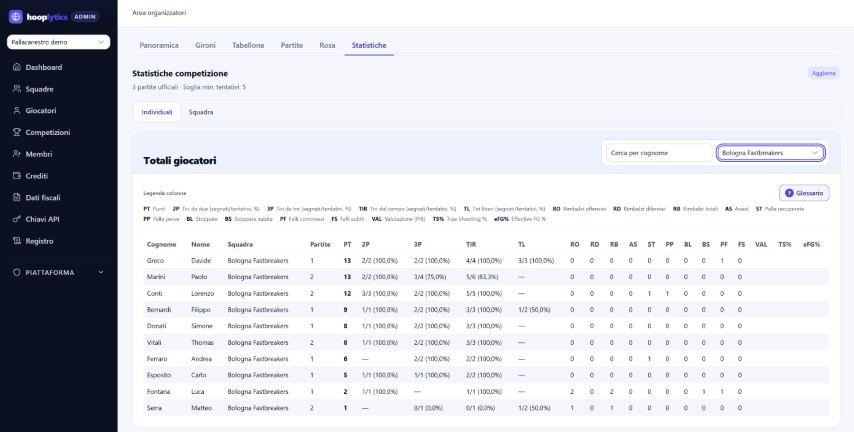Viewport: 854px width, 432px height.
Task: Open Bologna Fastbreakers team filter dropdown
Action: [x=770, y=153]
